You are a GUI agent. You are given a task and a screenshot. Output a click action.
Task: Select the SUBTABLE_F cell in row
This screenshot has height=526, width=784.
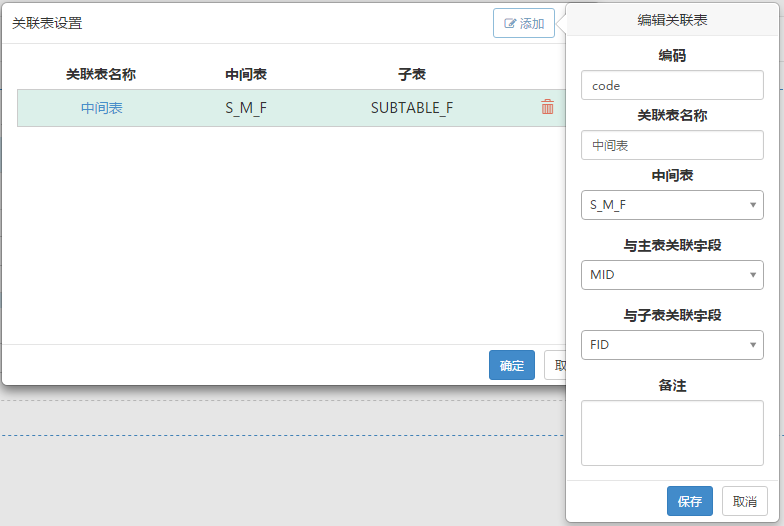point(412,108)
